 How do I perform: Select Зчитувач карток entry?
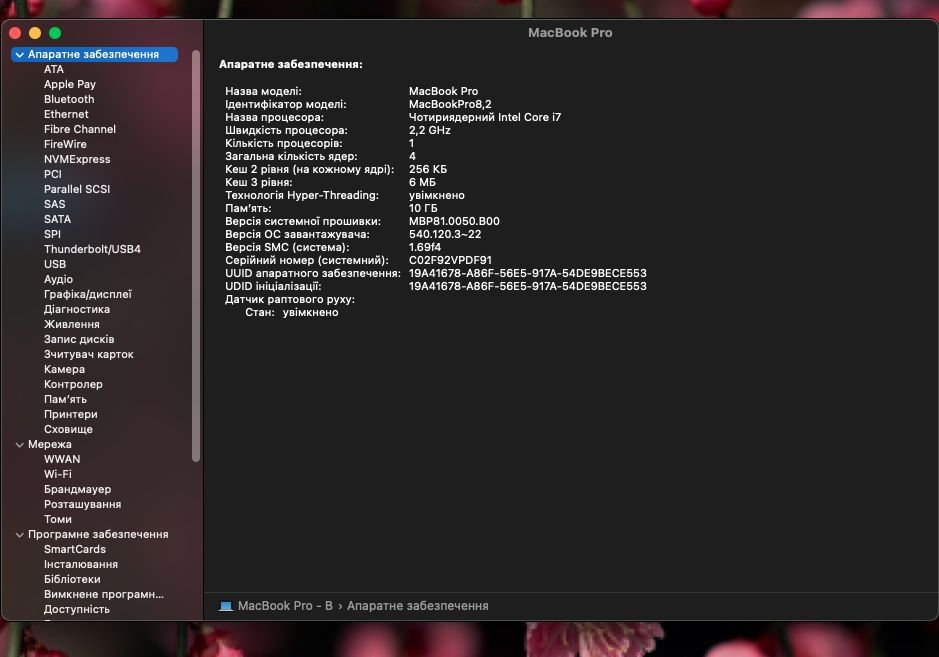click(89, 354)
